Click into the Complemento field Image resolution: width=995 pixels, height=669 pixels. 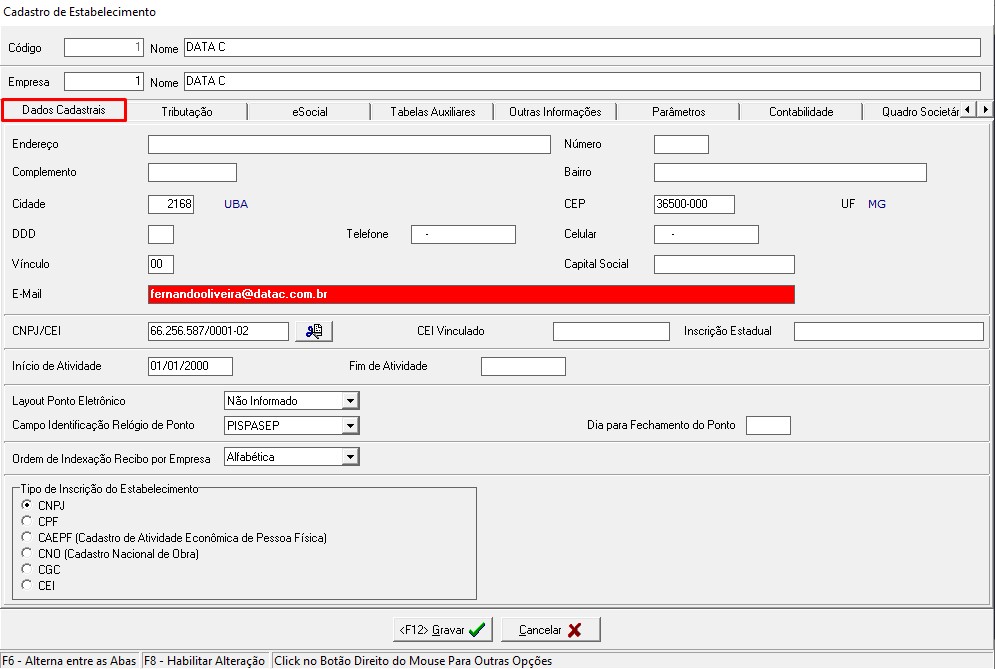192,172
